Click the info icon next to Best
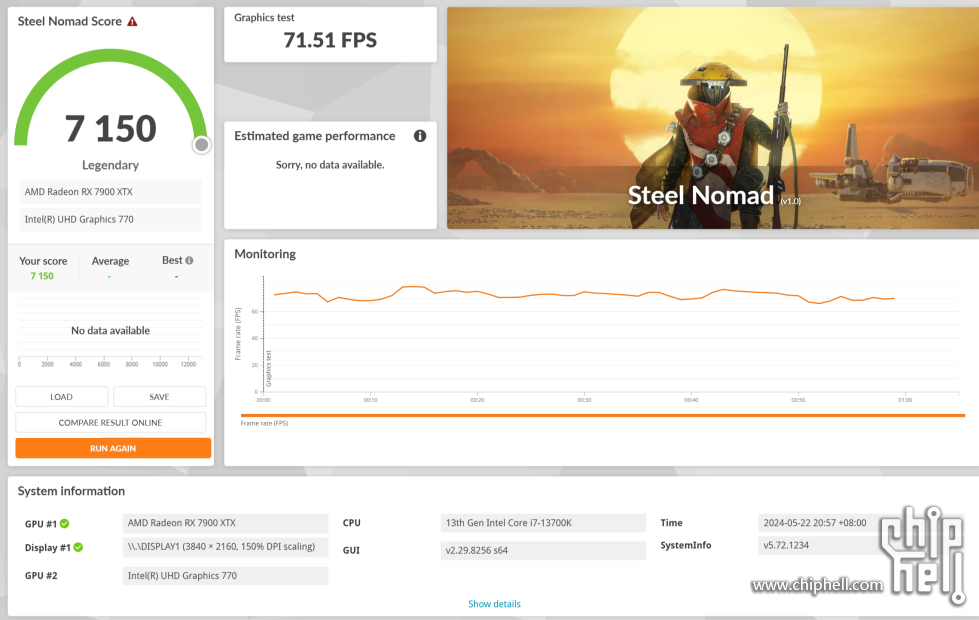This screenshot has width=979, height=620. click(189, 260)
